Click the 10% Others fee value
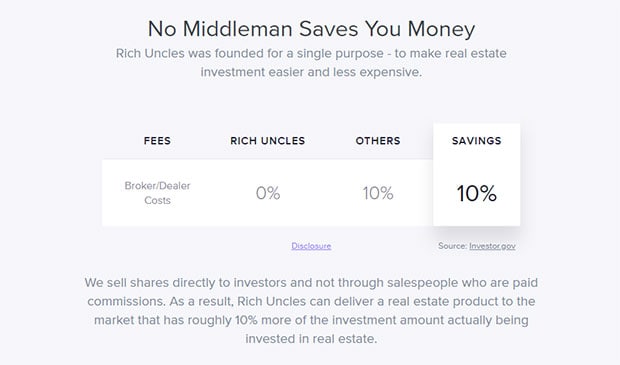This screenshot has width=620, height=365. coord(378,193)
